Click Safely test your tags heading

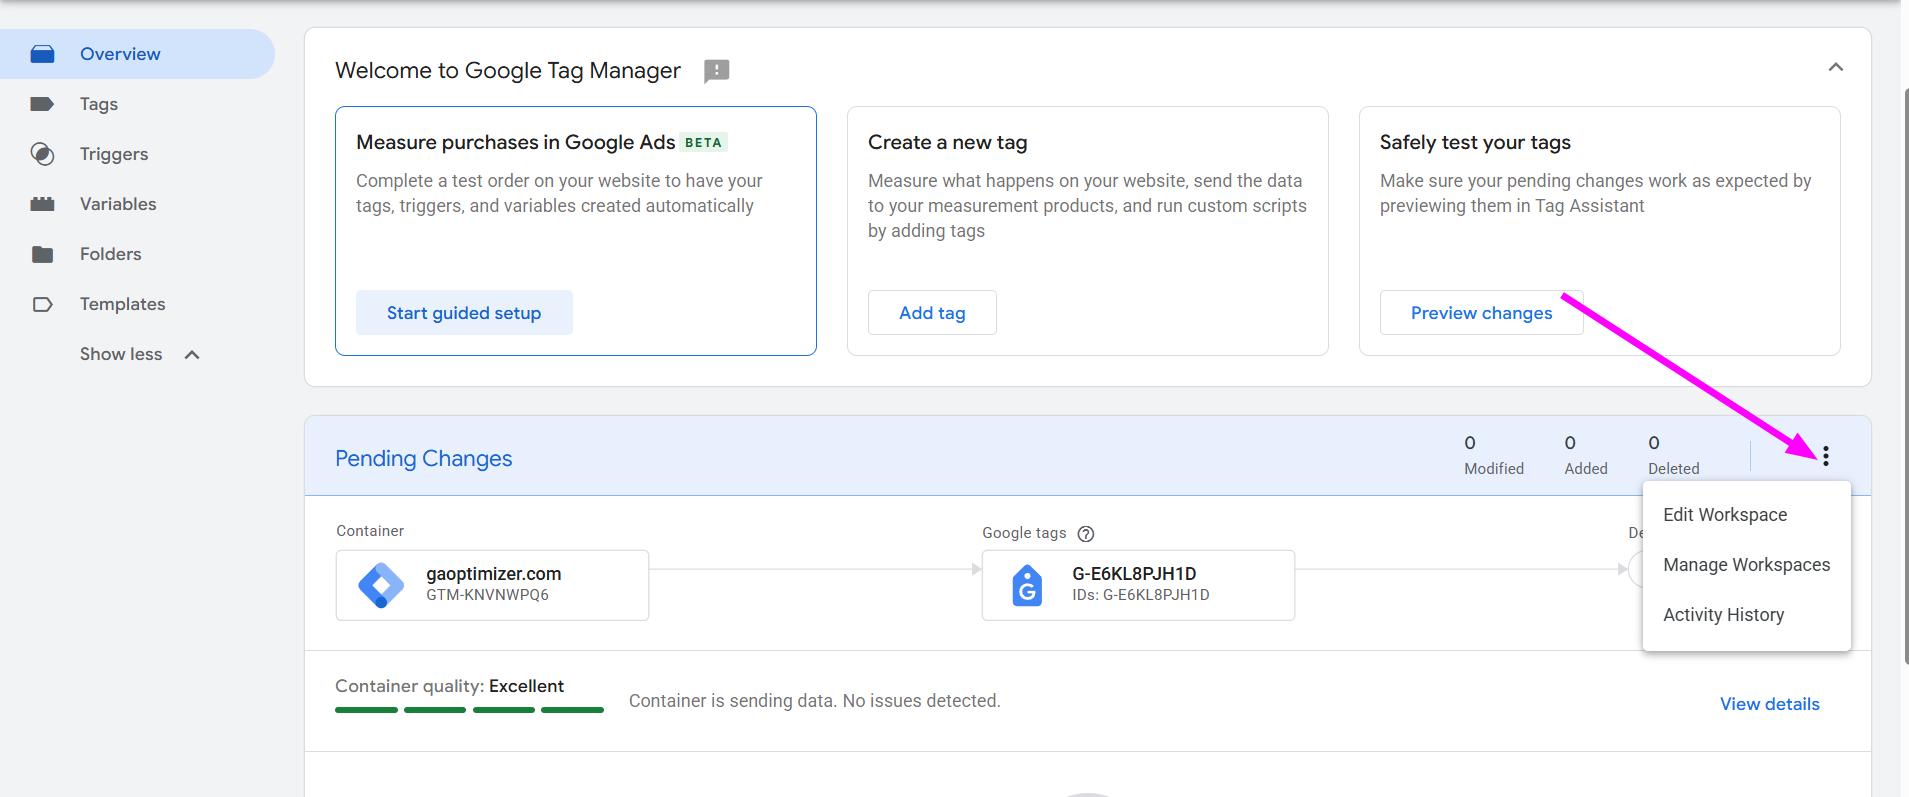(1475, 142)
